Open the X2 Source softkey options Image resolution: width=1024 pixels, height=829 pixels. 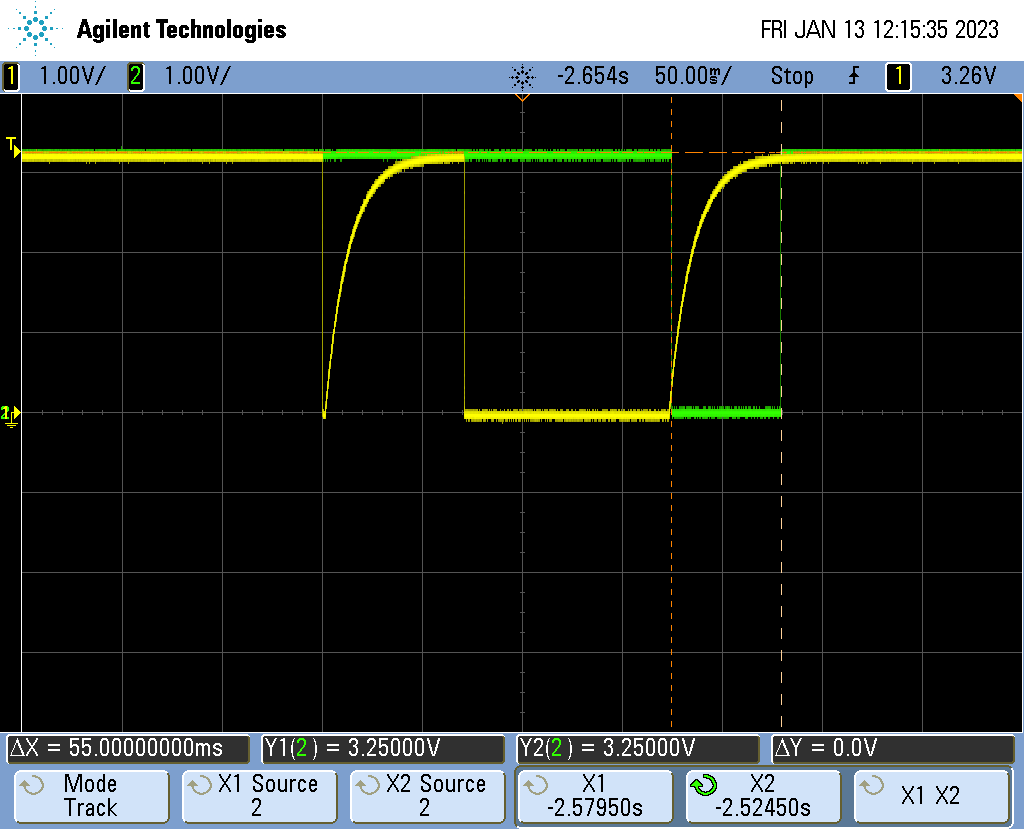click(424, 796)
